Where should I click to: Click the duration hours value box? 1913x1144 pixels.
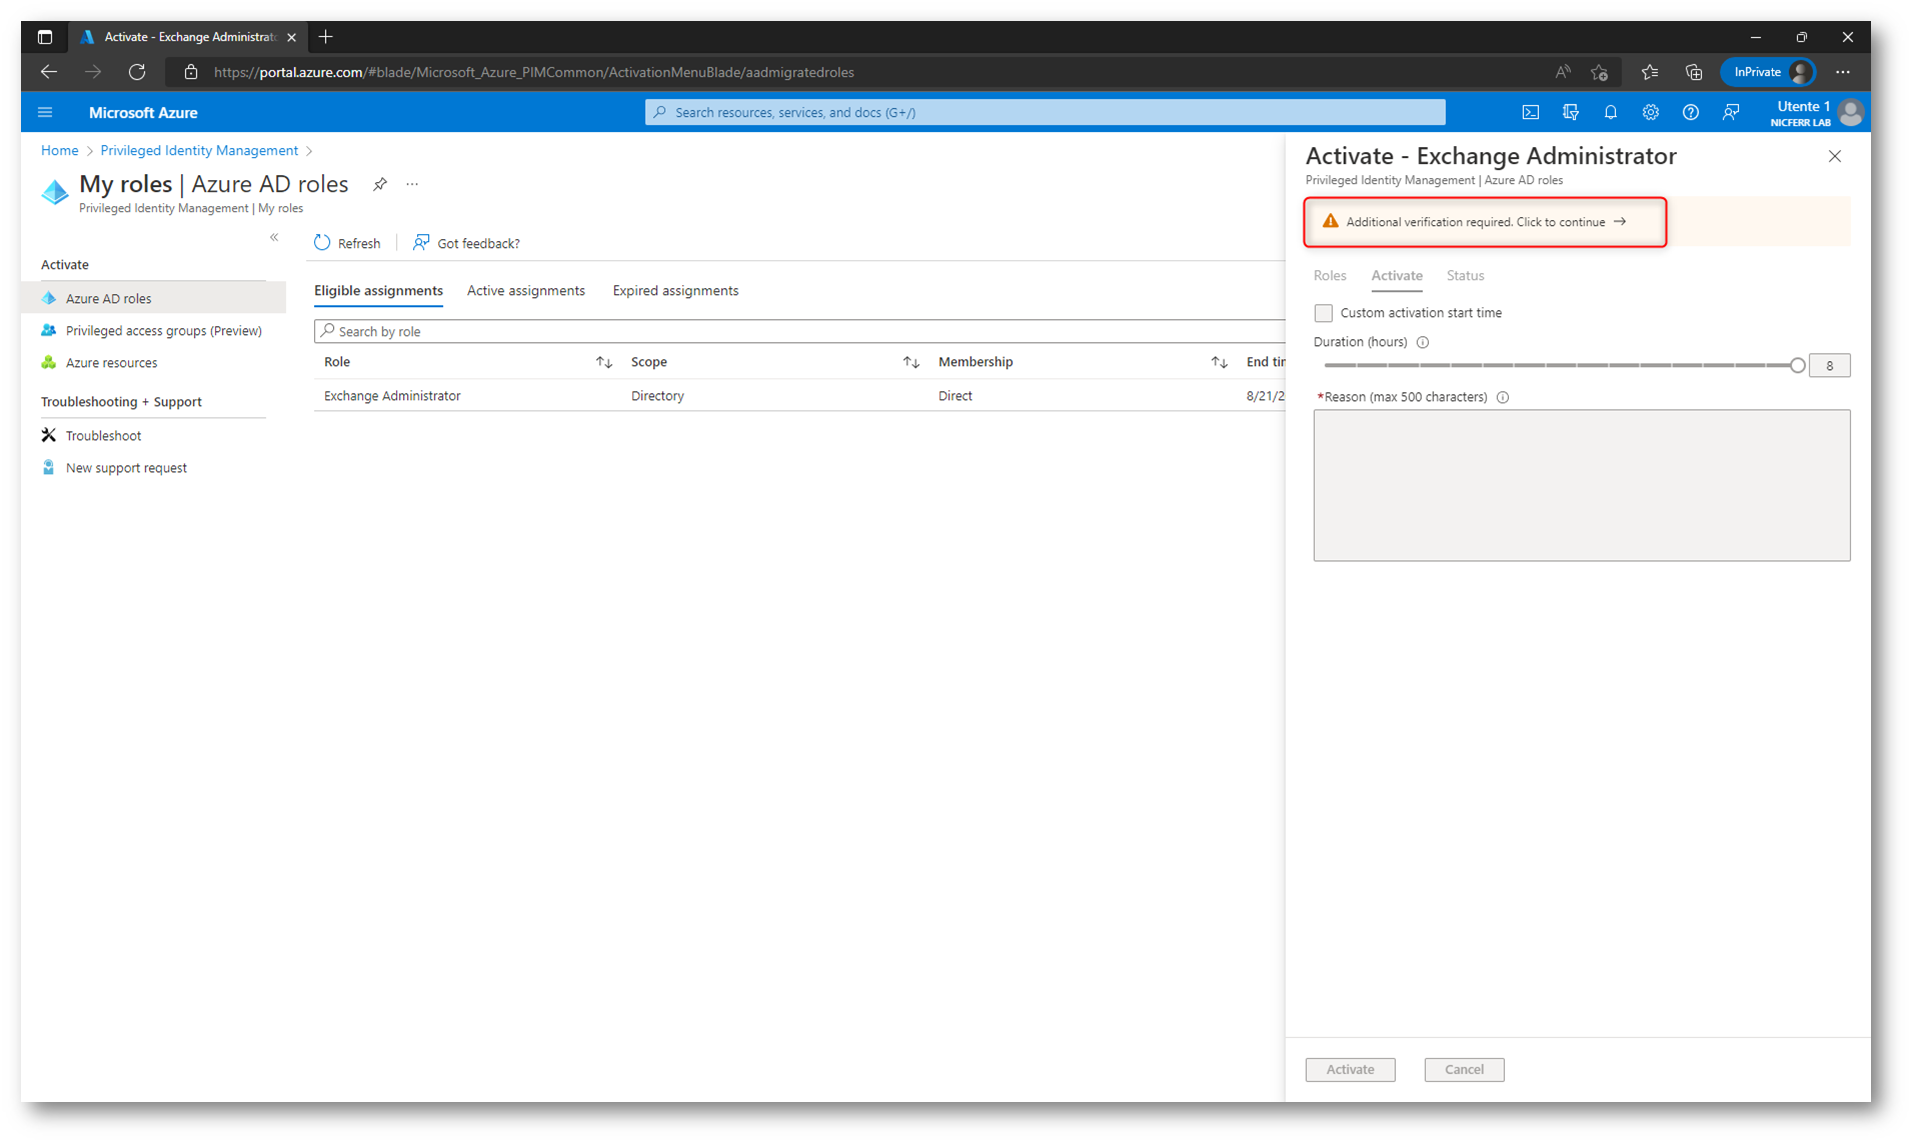click(x=1829, y=366)
